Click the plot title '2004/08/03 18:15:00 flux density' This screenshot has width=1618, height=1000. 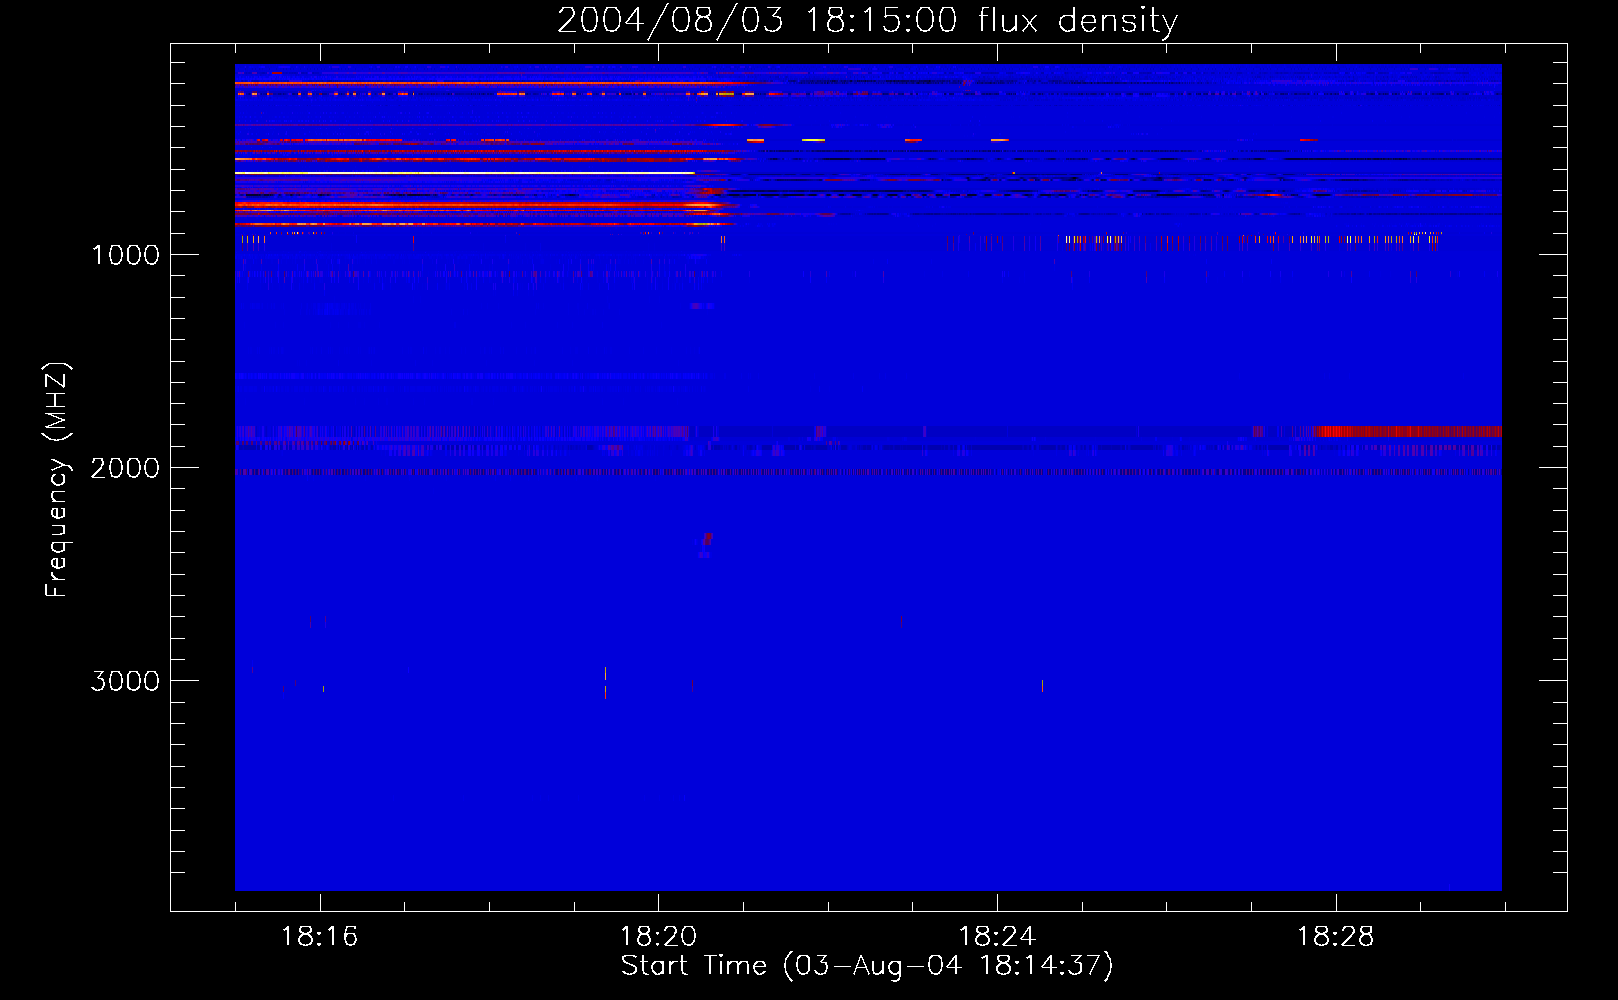(867, 21)
